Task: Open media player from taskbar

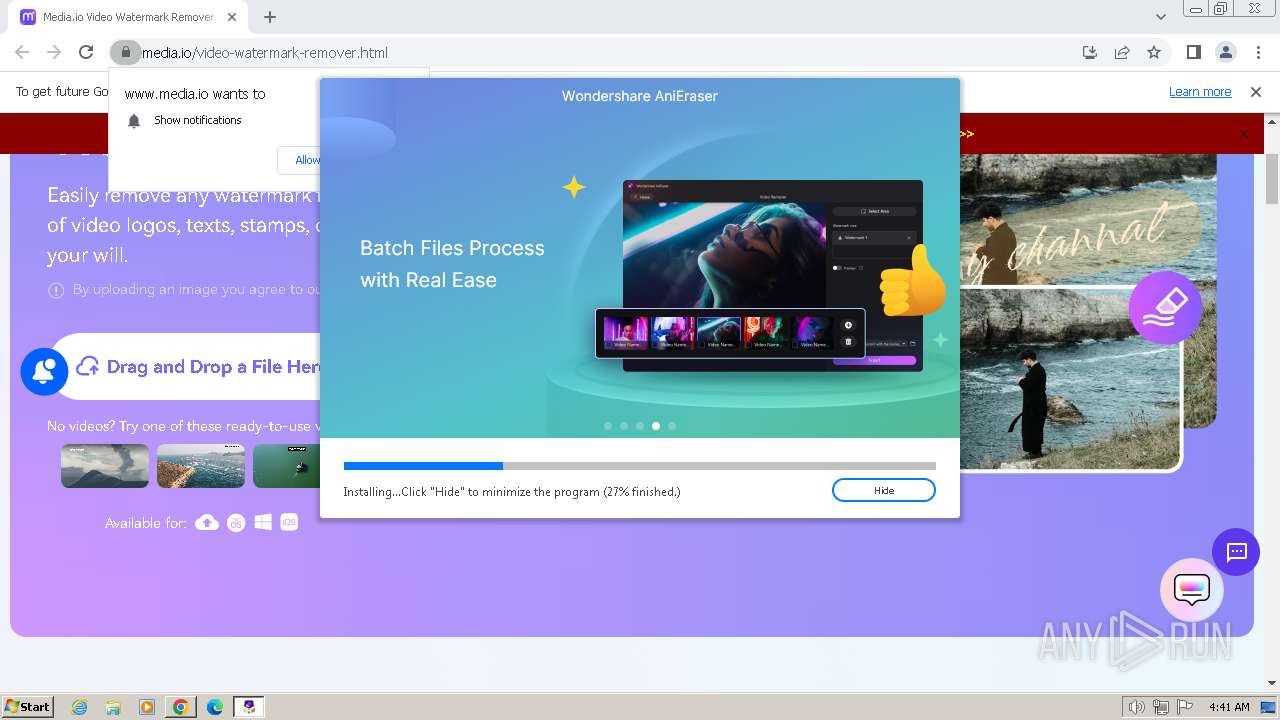Action: [x=147, y=707]
